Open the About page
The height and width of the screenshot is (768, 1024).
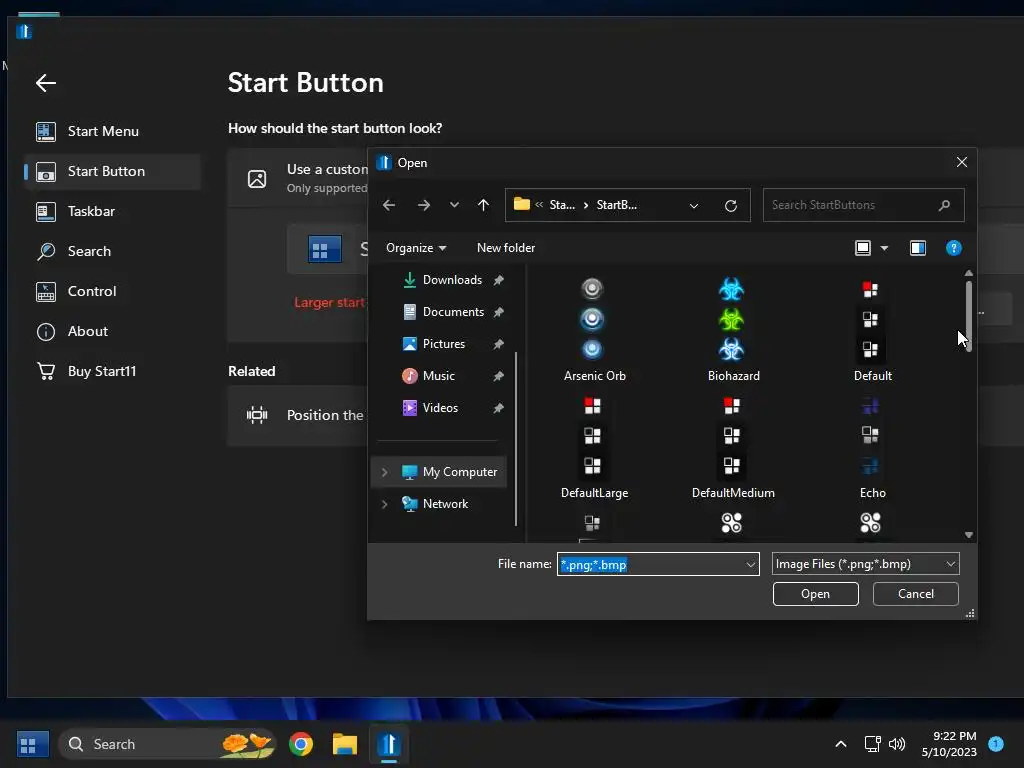[x=112, y=331]
